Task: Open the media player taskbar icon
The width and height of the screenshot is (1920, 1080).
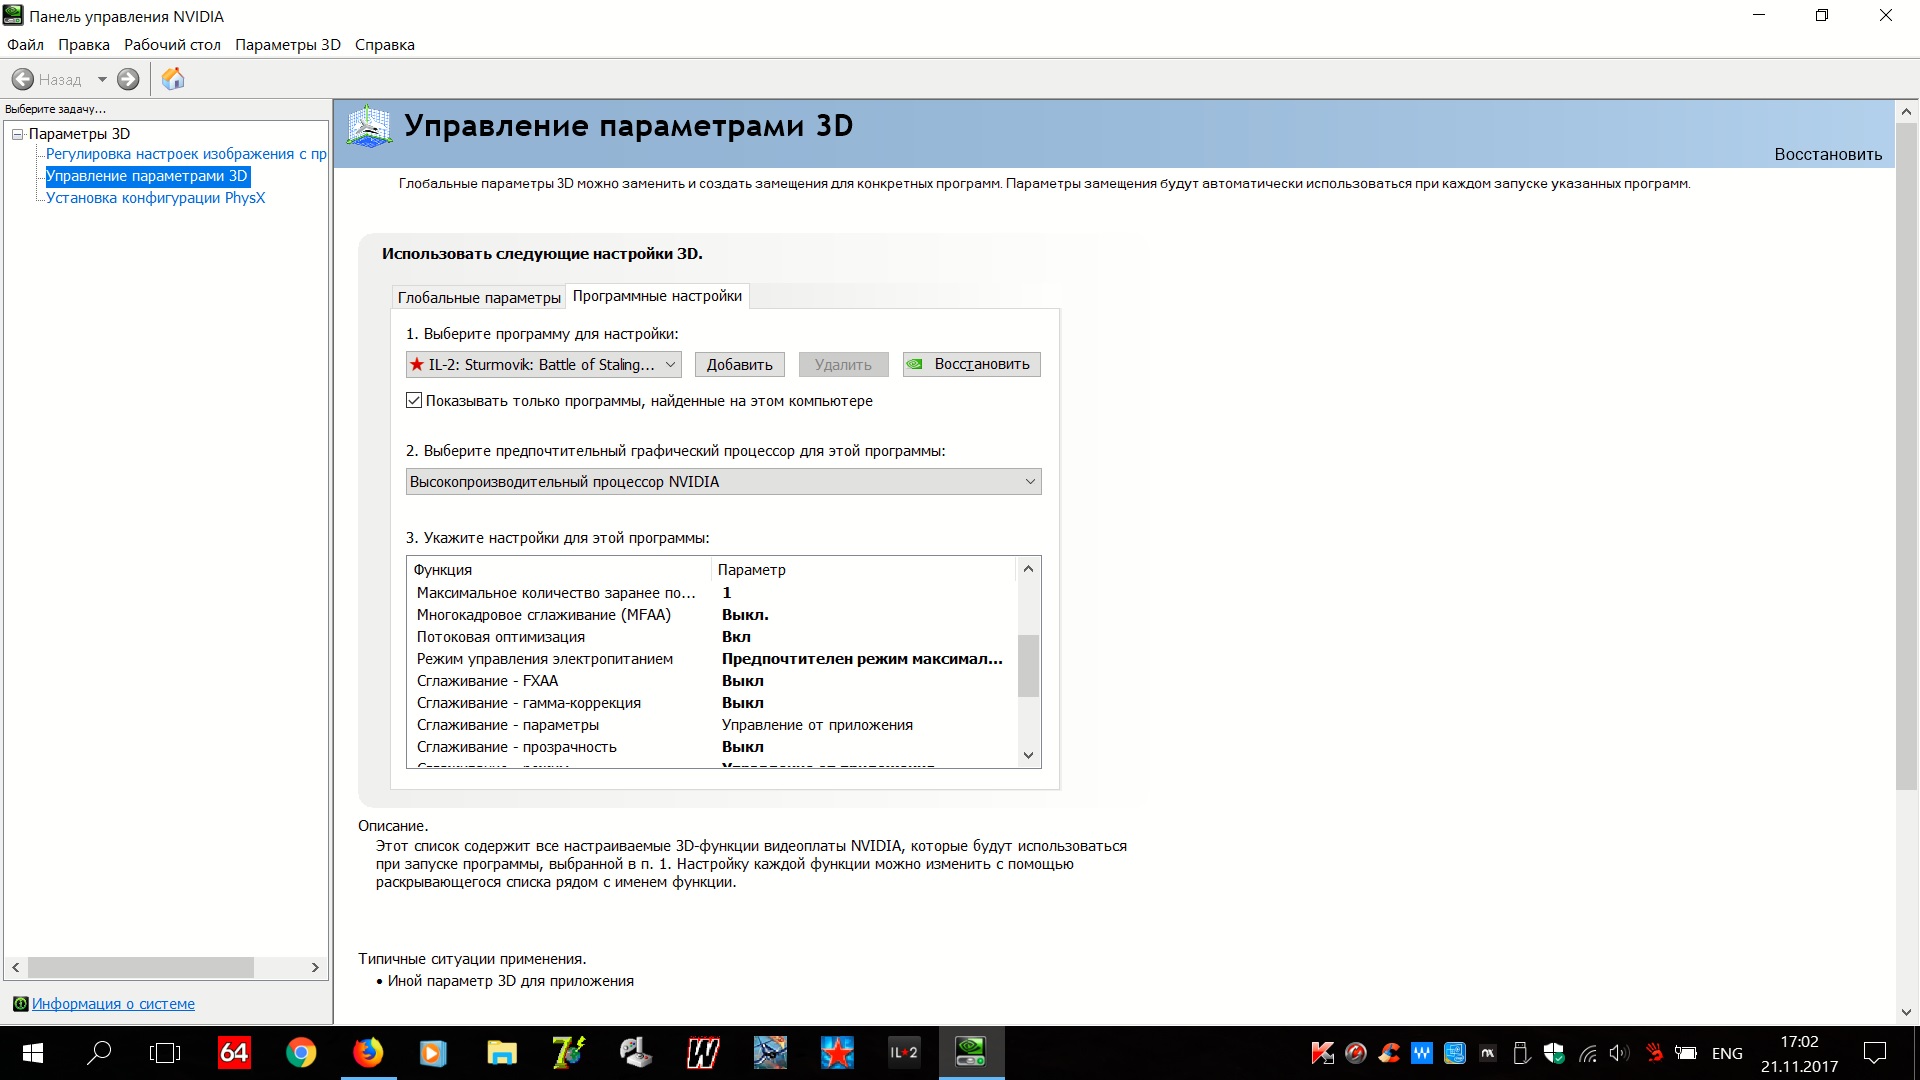Action: (x=433, y=1053)
